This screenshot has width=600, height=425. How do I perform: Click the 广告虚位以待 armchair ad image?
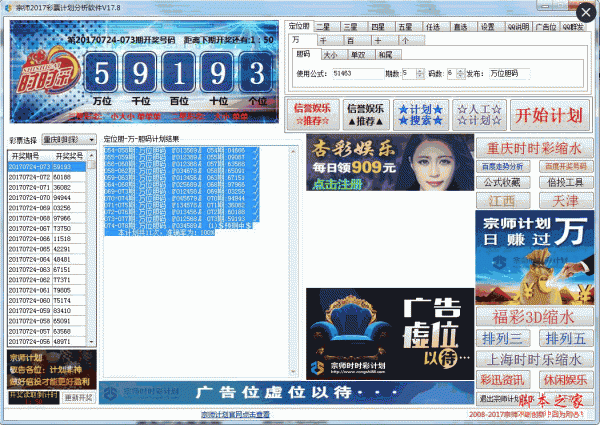pyautogui.click(x=390, y=334)
